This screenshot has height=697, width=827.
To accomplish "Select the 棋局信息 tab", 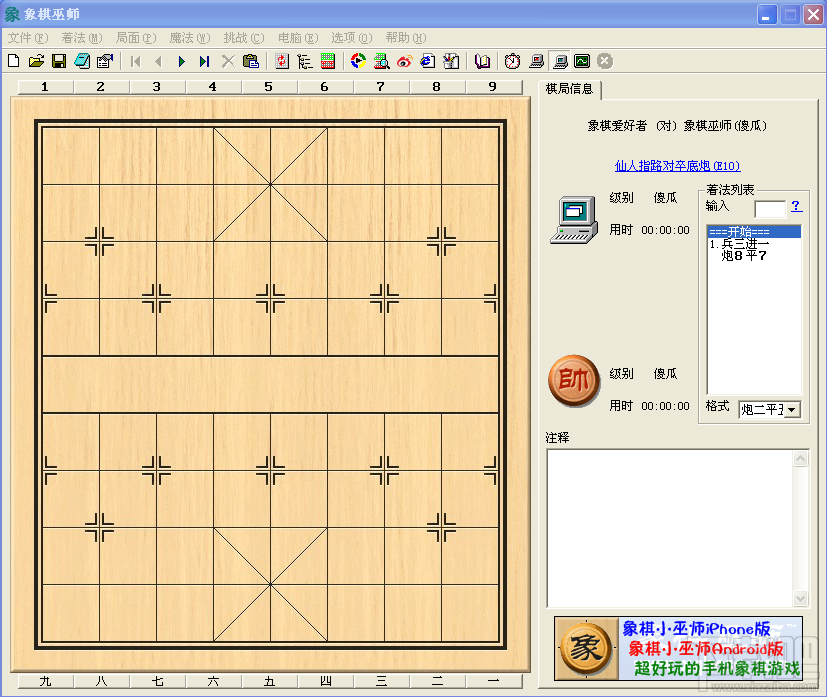I will point(569,89).
